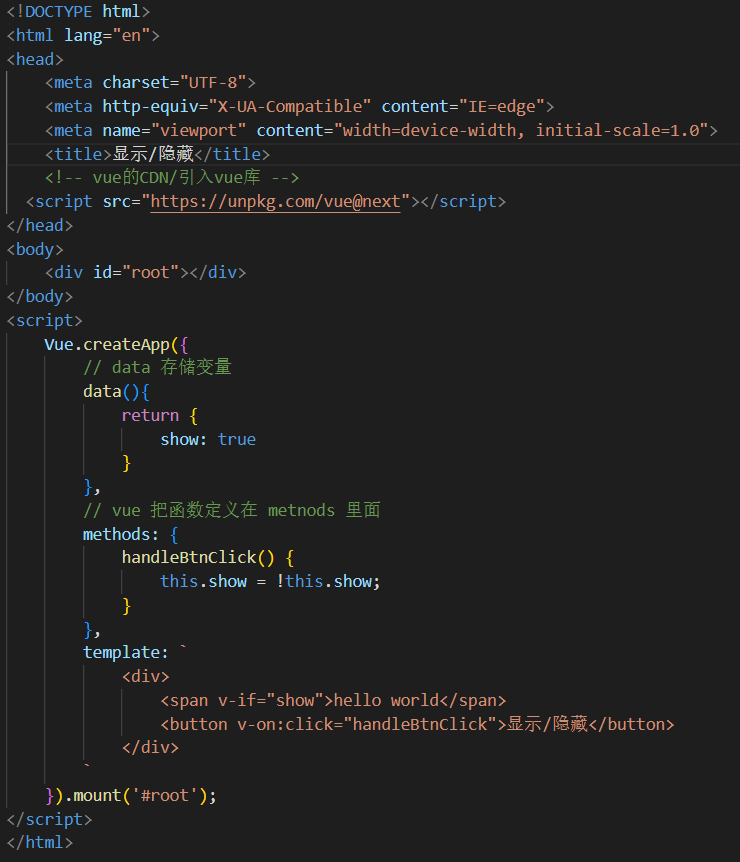The height and width of the screenshot is (862, 740).
Task: Click the show: true property
Action: coord(208,440)
